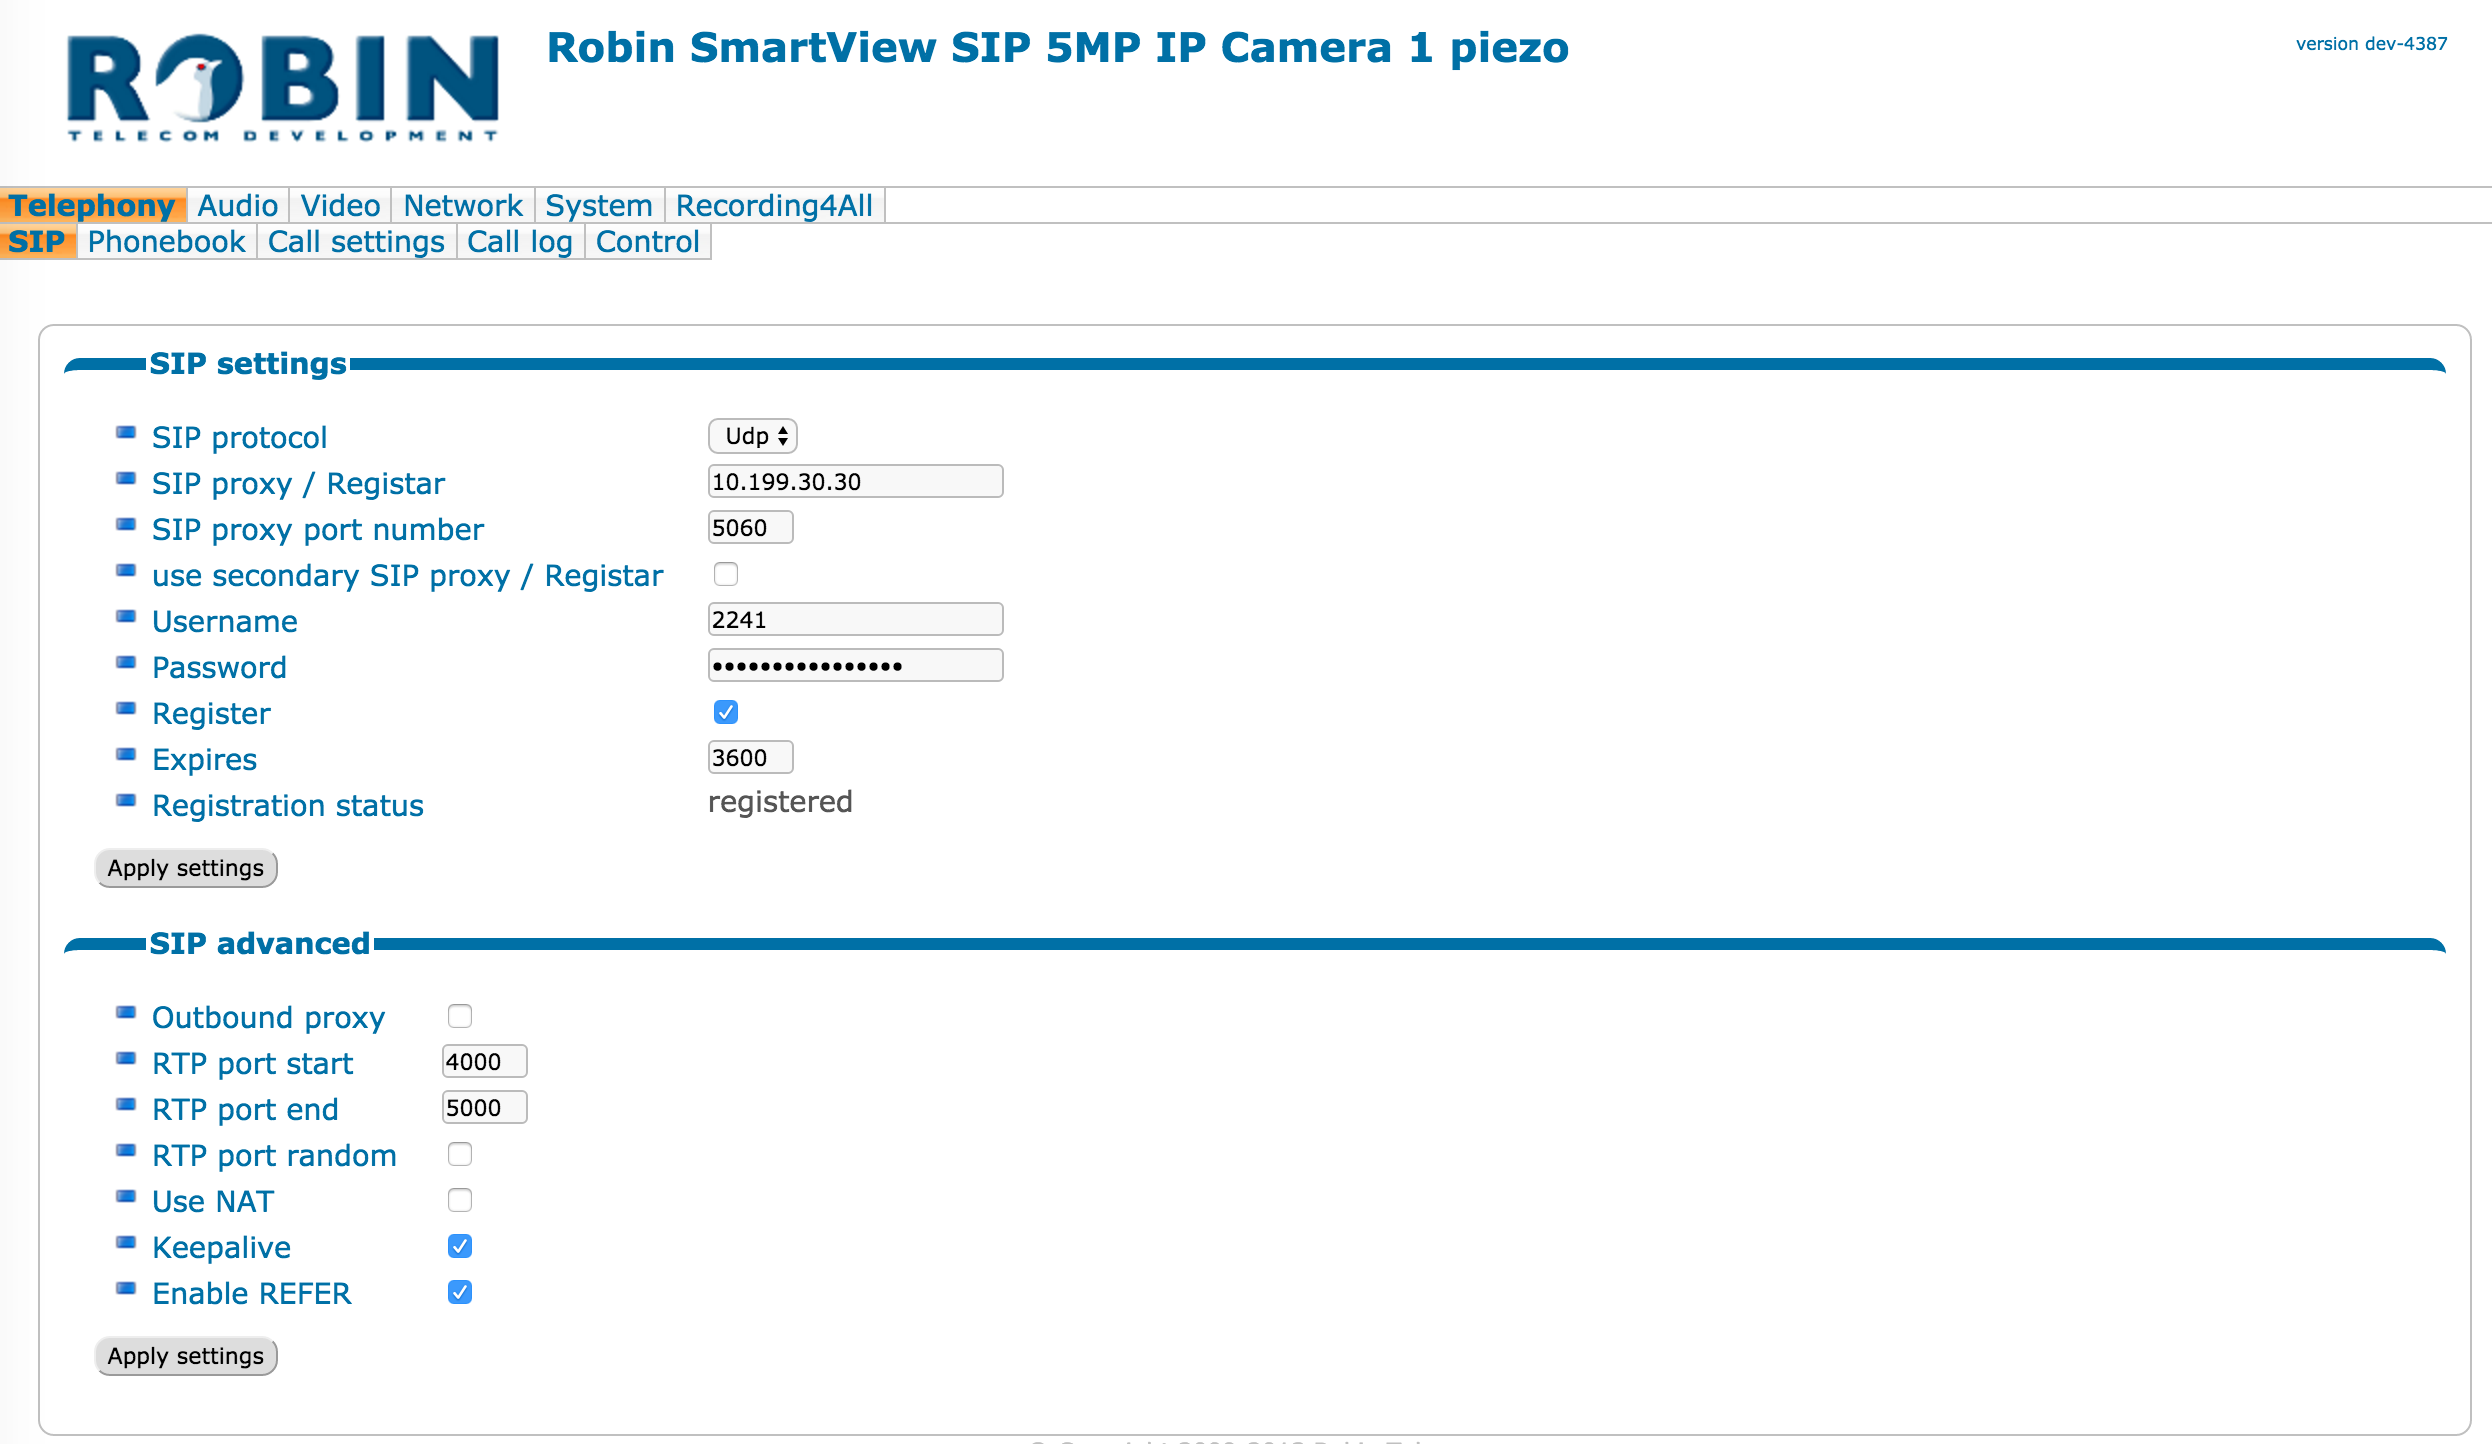Click the bullet icon next to Username
This screenshot has width=2492, height=1444.
click(126, 617)
